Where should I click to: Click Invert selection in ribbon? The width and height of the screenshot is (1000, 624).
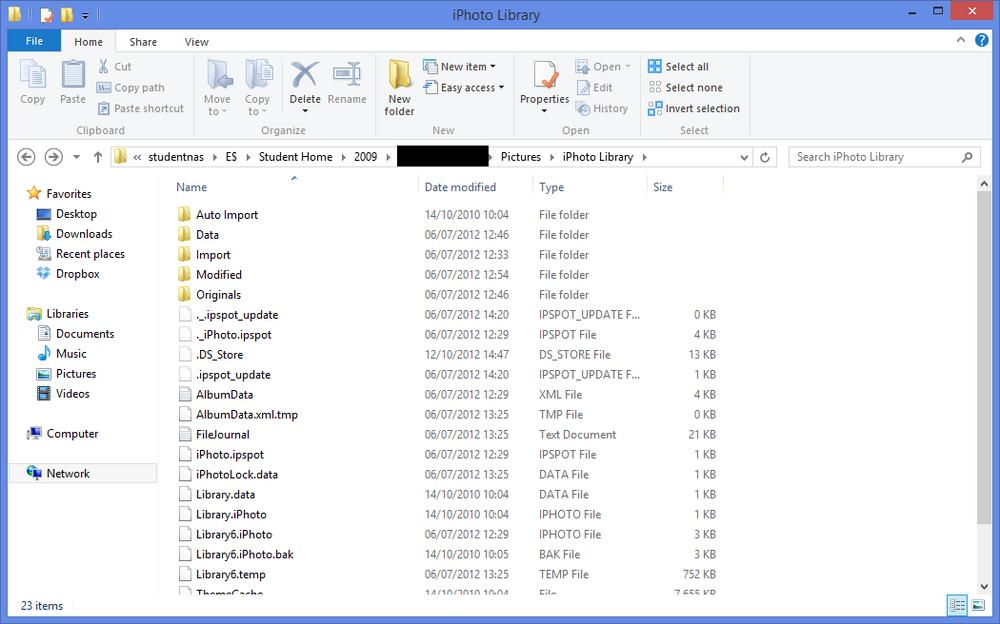point(694,108)
